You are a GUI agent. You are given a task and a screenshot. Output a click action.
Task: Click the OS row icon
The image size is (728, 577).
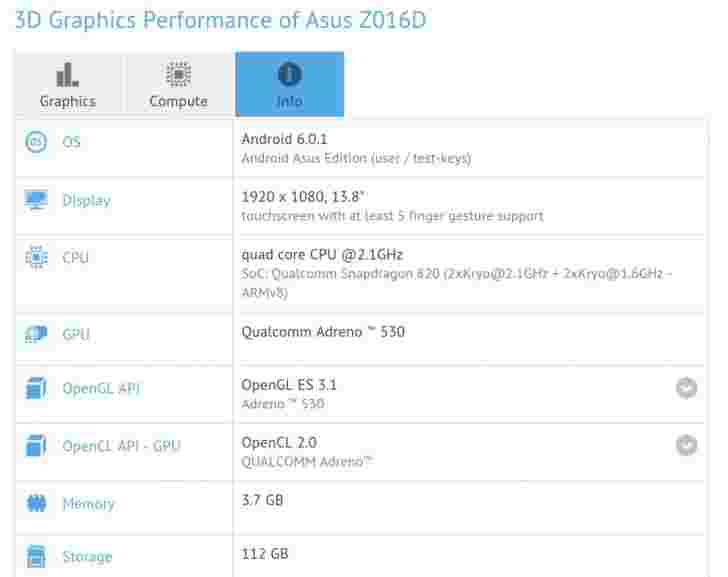[36, 142]
